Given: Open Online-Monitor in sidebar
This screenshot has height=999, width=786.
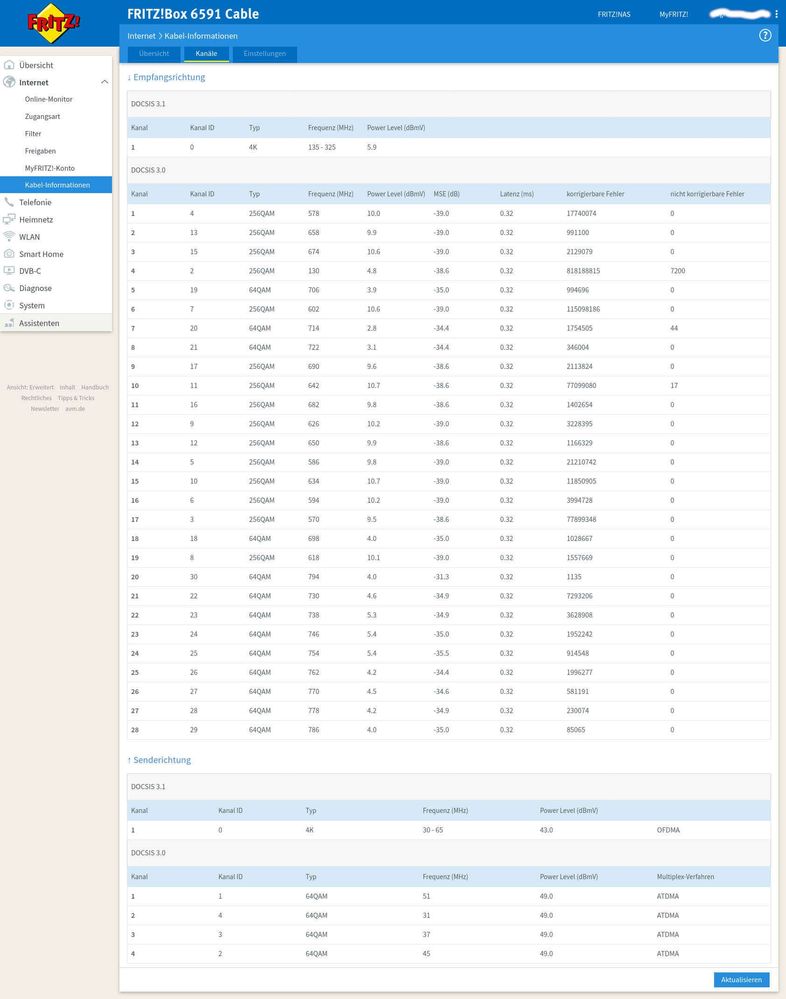Looking at the screenshot, I should [x=48, y=99].
